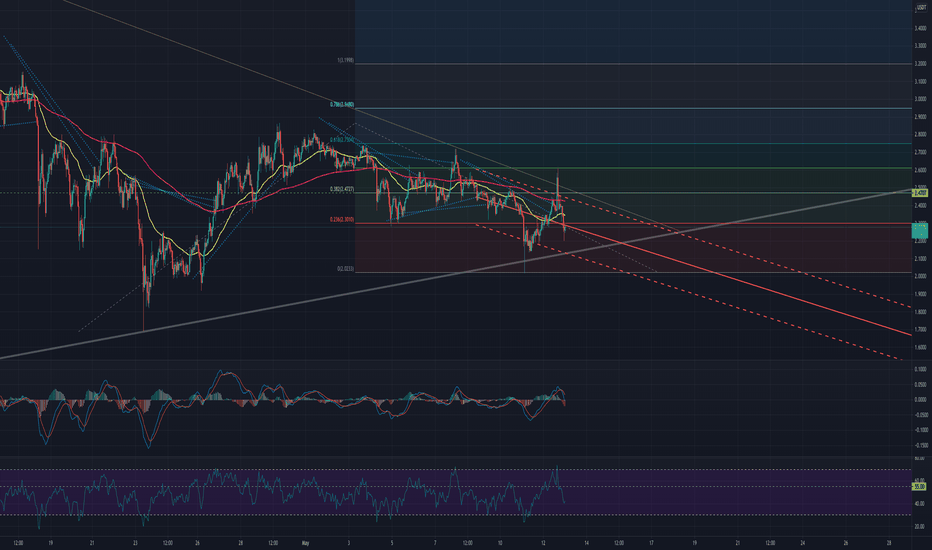This screenshot has width=932, height=550.
Task: Click the May label on time axis
Action: pyautogui.click(x=306, y=543)
